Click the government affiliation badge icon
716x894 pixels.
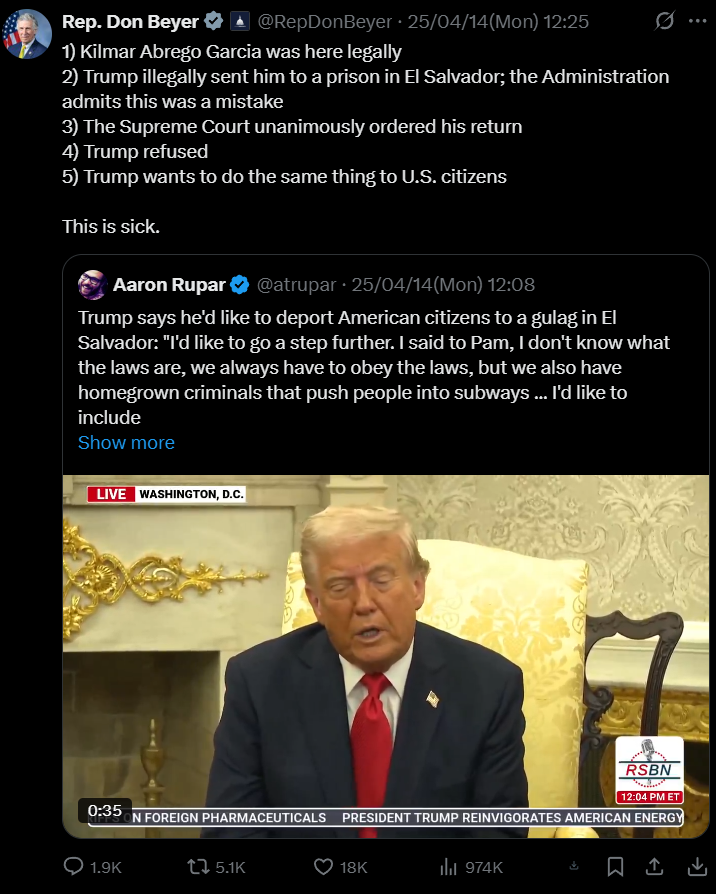pos(240,22)
